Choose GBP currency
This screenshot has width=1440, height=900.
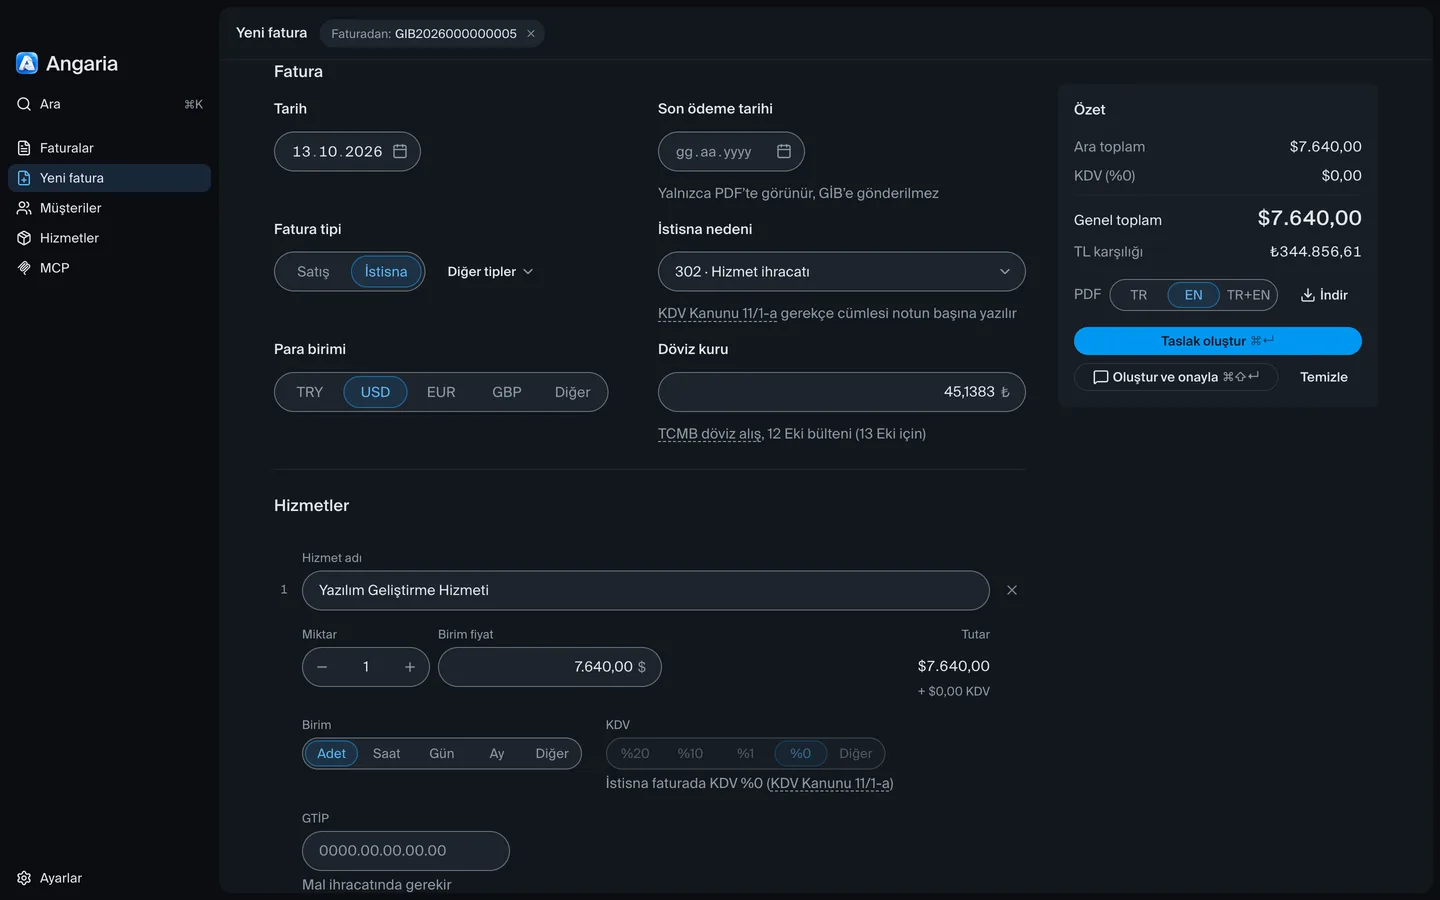(507, 392)
